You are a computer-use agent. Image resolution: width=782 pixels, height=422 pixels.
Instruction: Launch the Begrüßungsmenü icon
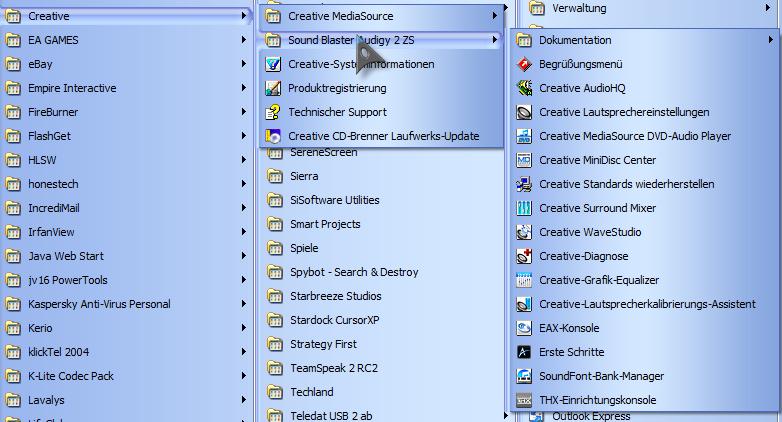coord(524,64)
